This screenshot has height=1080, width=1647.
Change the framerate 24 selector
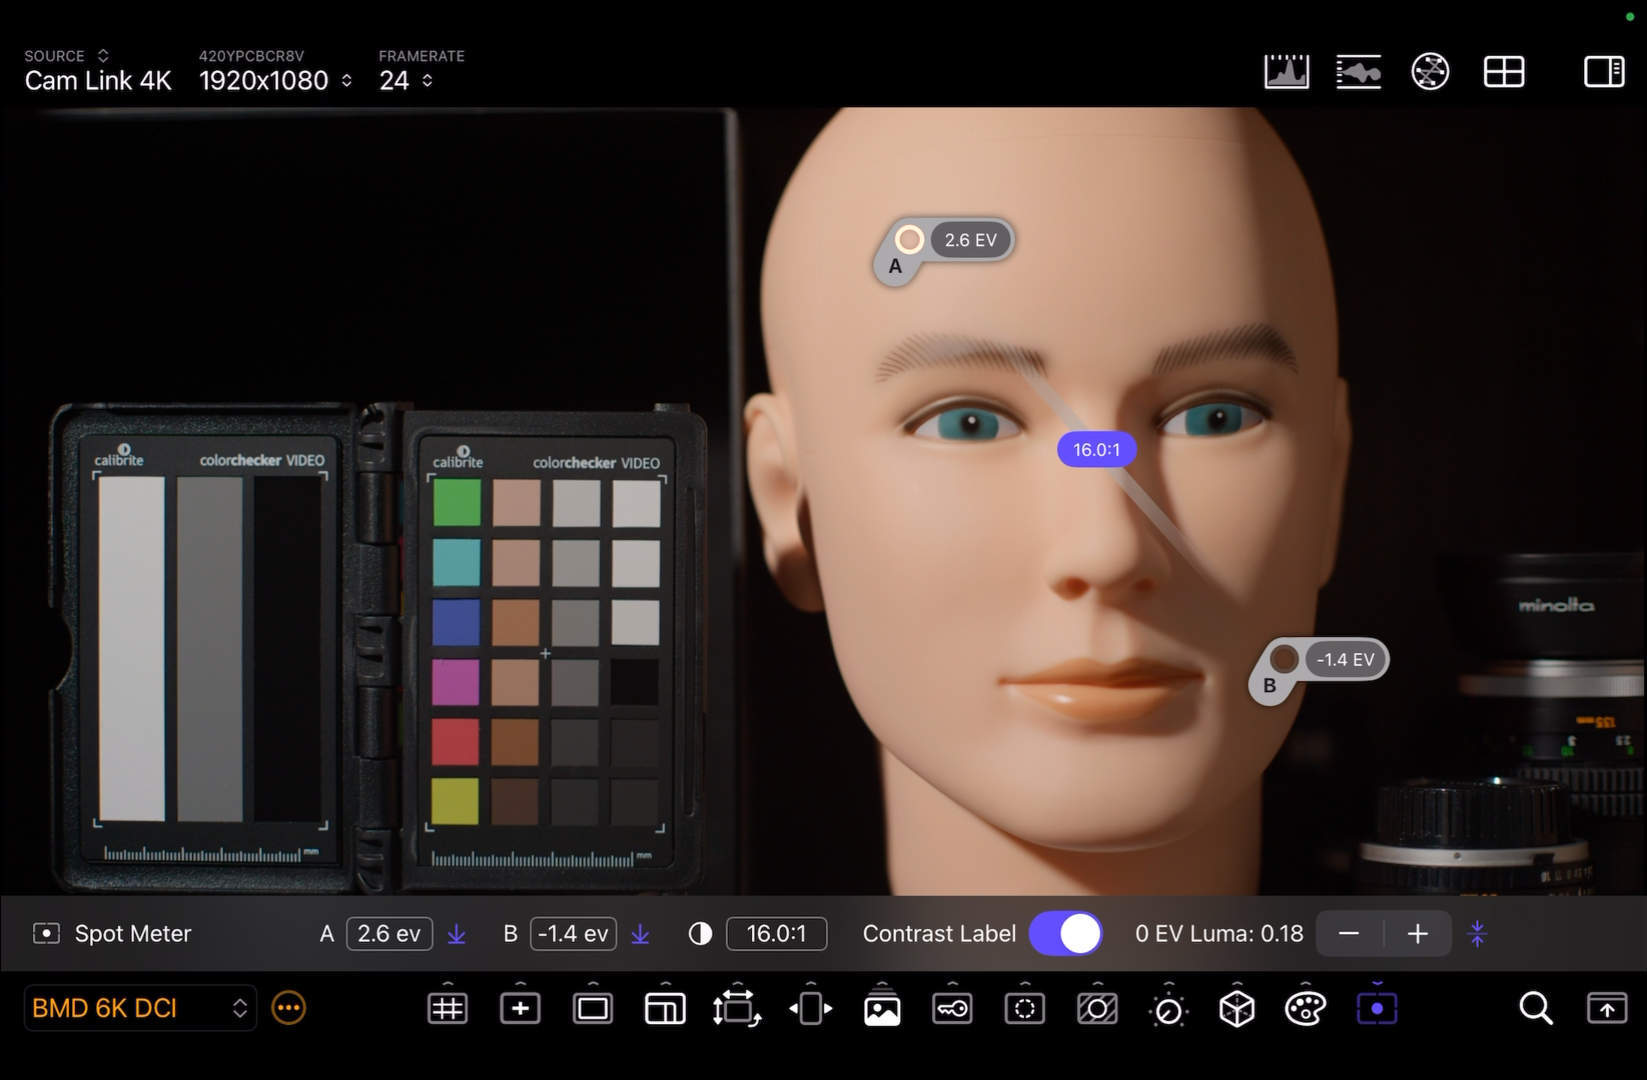click(405, 80)
